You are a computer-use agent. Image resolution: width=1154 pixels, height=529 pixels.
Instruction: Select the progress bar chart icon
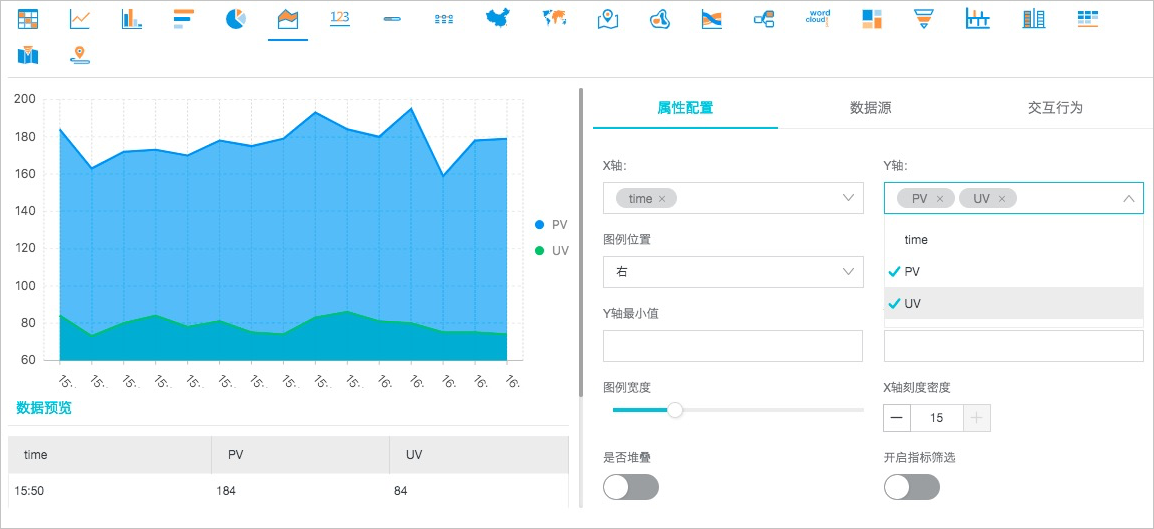click(392, 18)
